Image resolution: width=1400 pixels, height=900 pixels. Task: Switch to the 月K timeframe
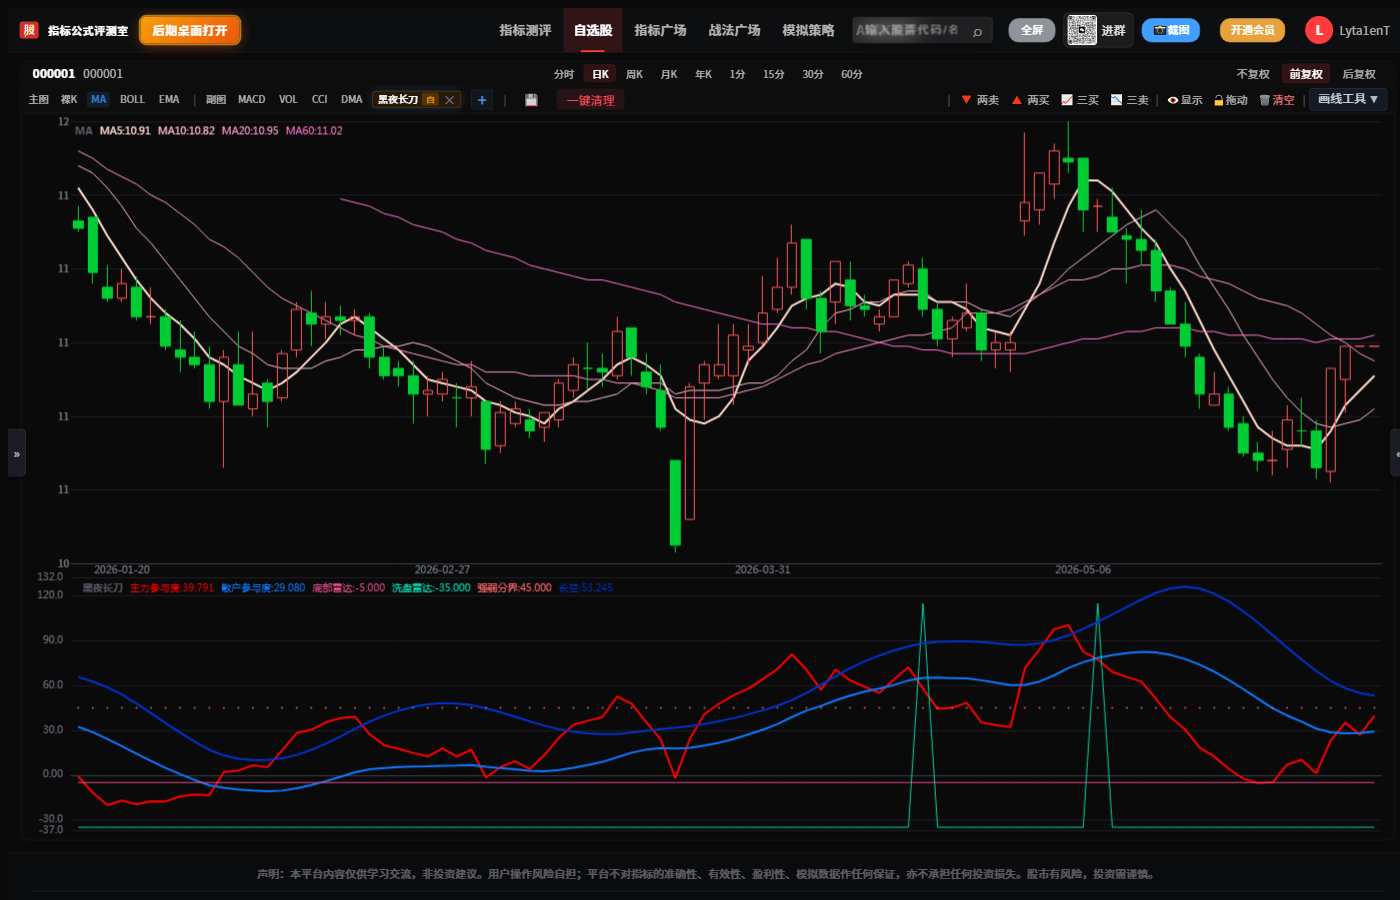(x=669, y=74)
